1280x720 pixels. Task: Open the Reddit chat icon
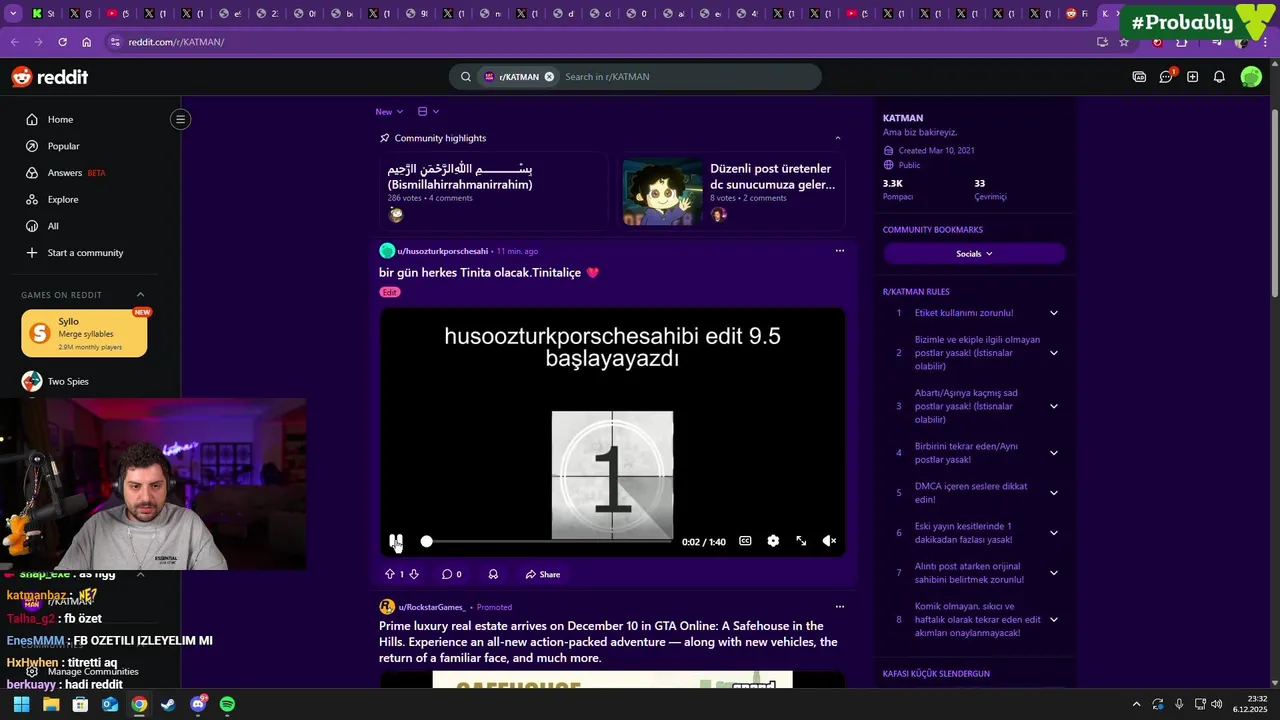point(1166,77)
